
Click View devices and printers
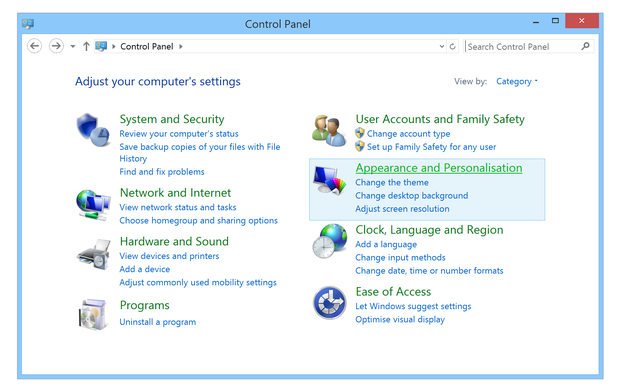[169, 256]
